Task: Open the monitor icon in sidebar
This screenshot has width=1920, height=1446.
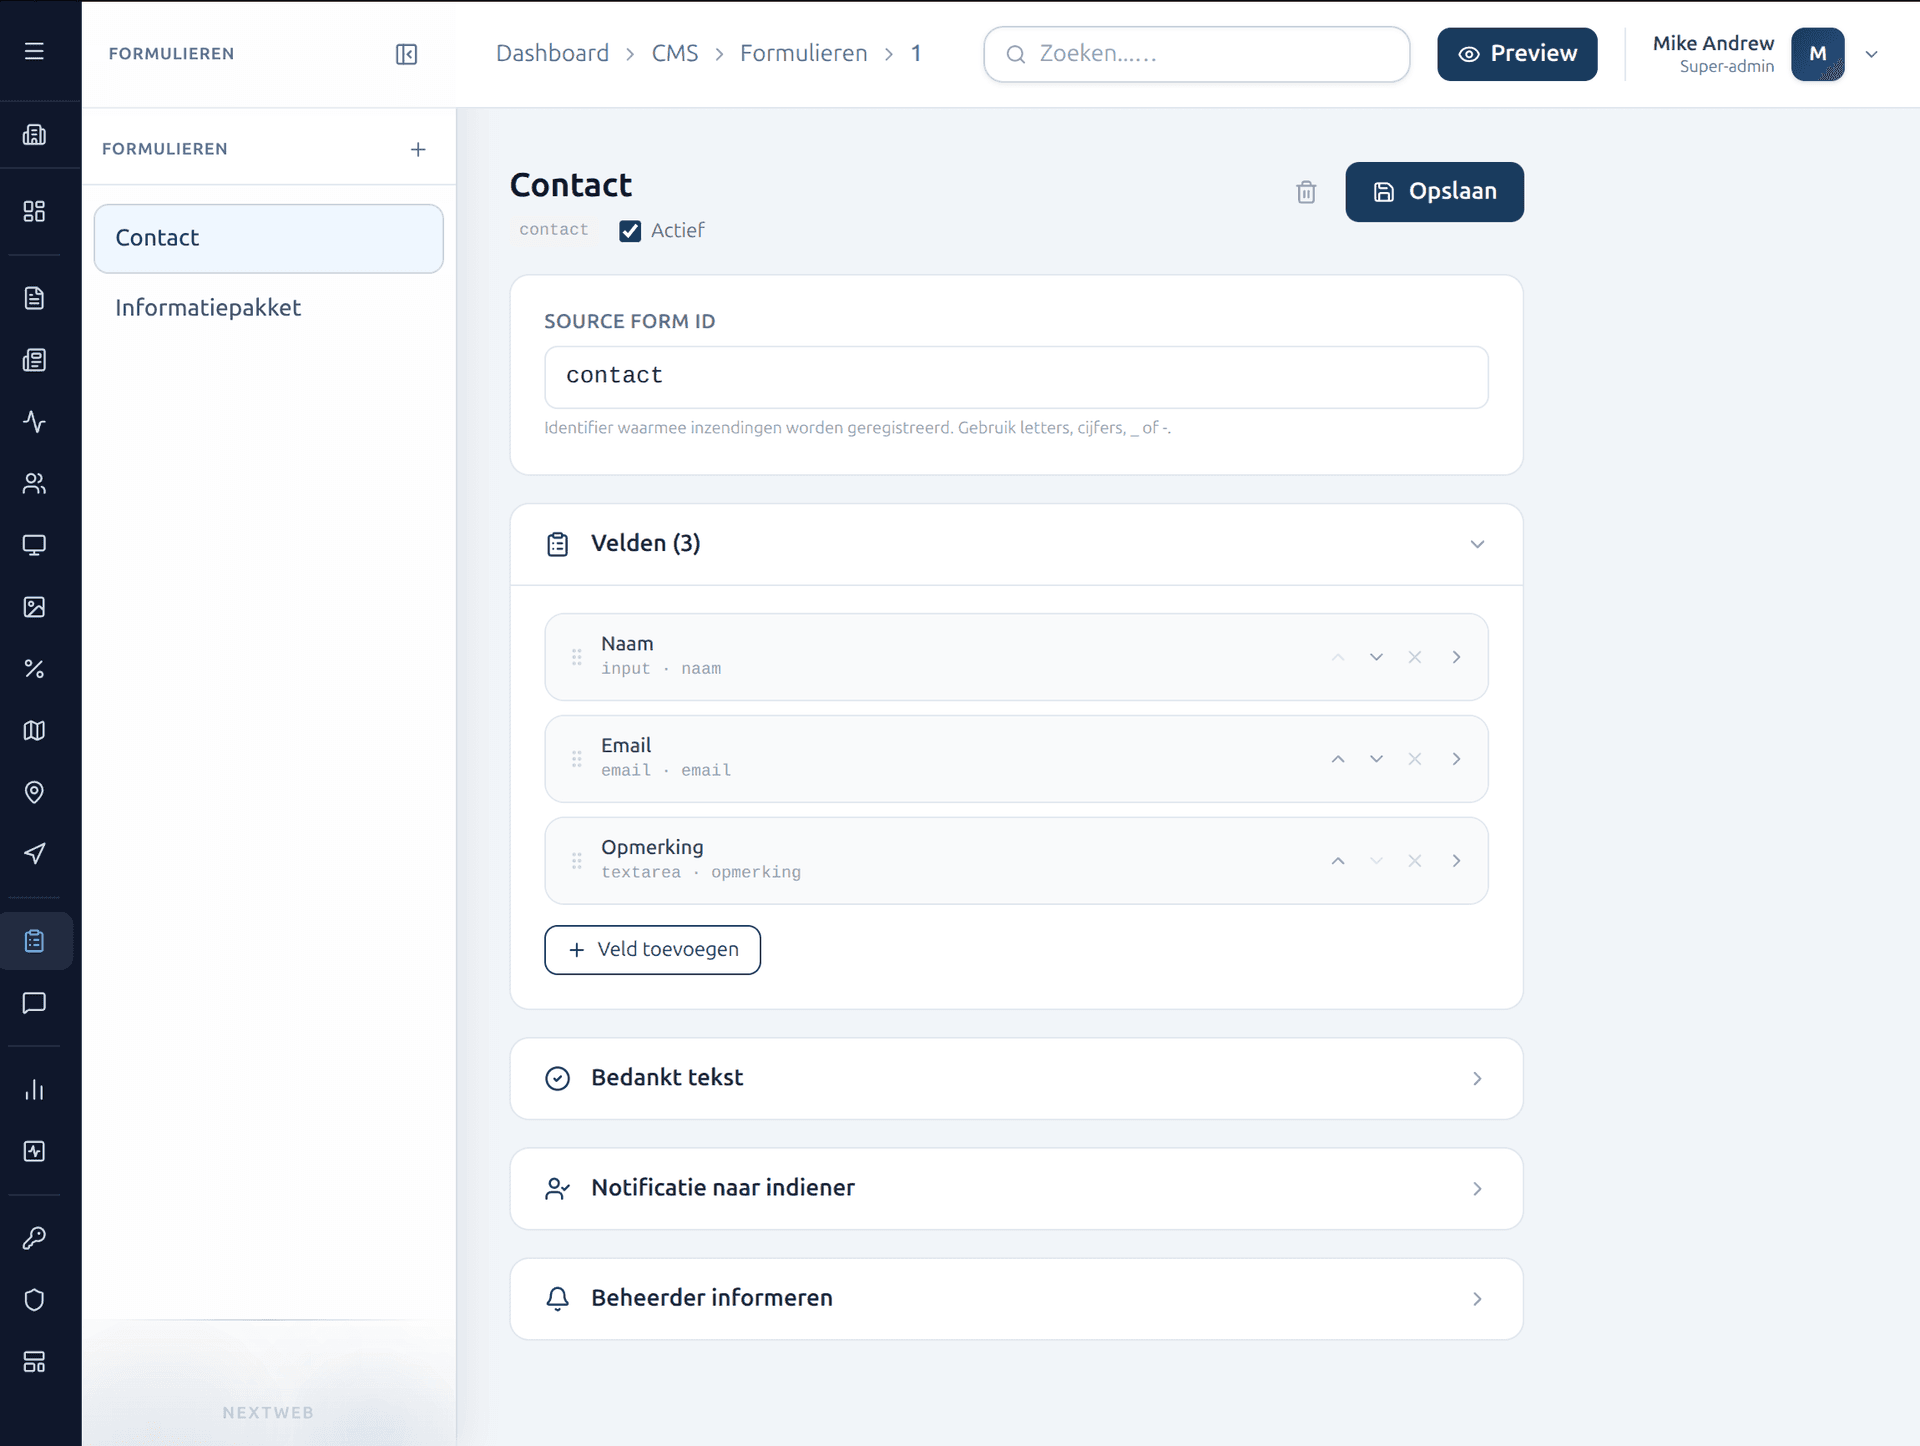Action: 34,545
